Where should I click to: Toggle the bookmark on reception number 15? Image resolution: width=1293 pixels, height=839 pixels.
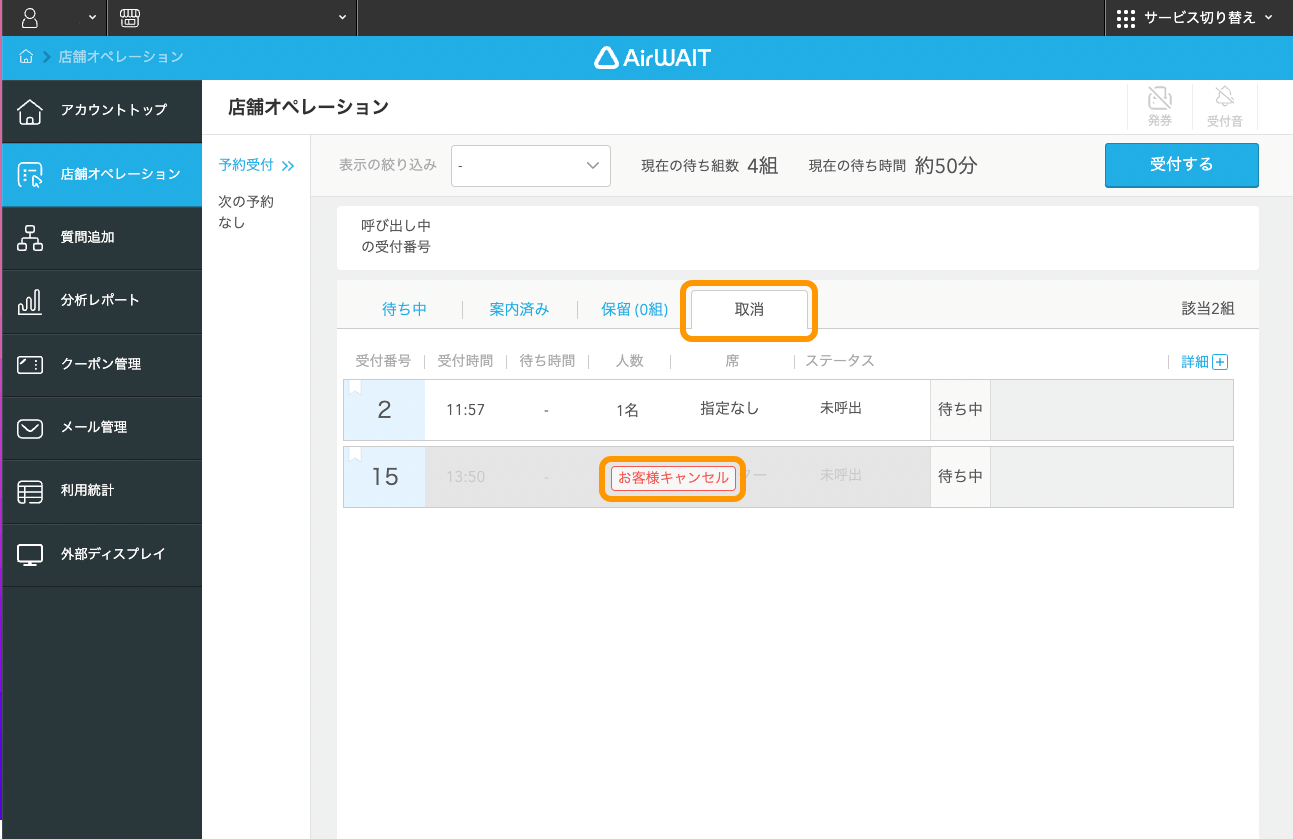point(357,455)
